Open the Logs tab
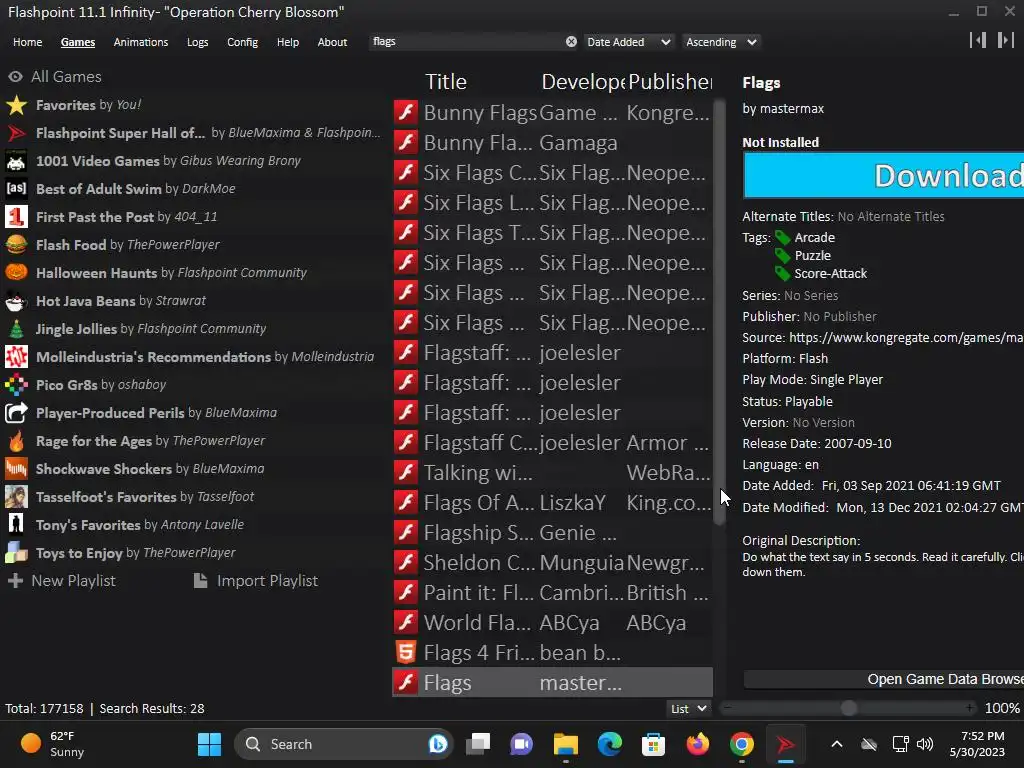 tap(197, 42)
